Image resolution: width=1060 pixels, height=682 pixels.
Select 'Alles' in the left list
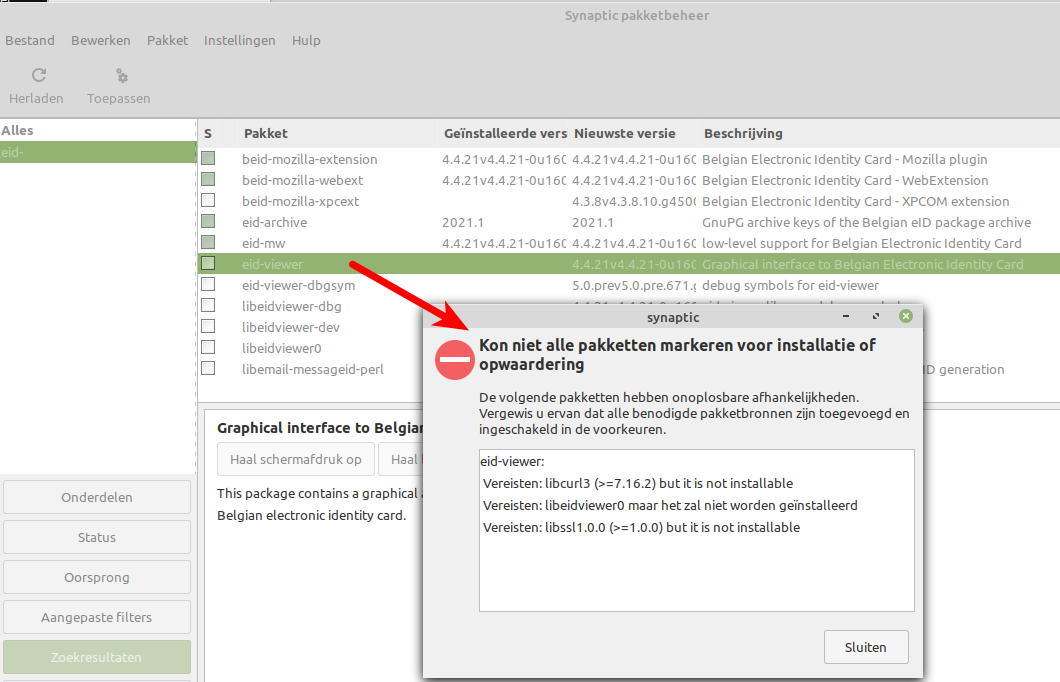(98, 130)
